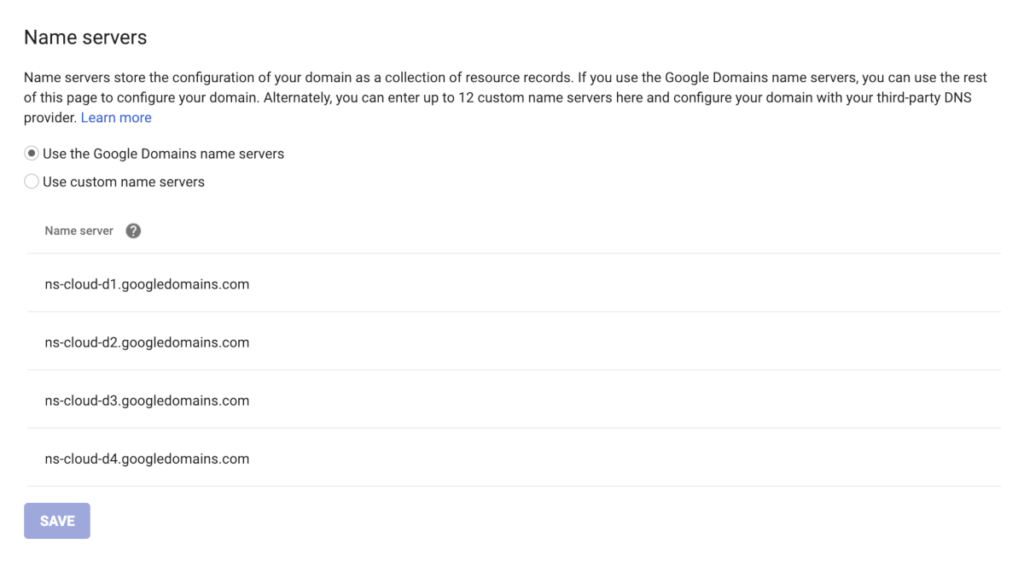Screen dimensions: 1024x561
Task: Click ns-cloud-d1.googledomains.com entry
Action: pos(147,284)
